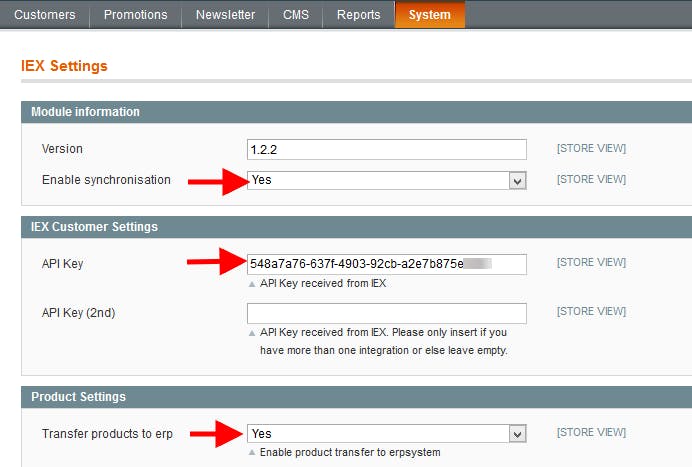Click the IEX Settings page heading
This screenshot has height=467, width=692.
click(64, 66)
